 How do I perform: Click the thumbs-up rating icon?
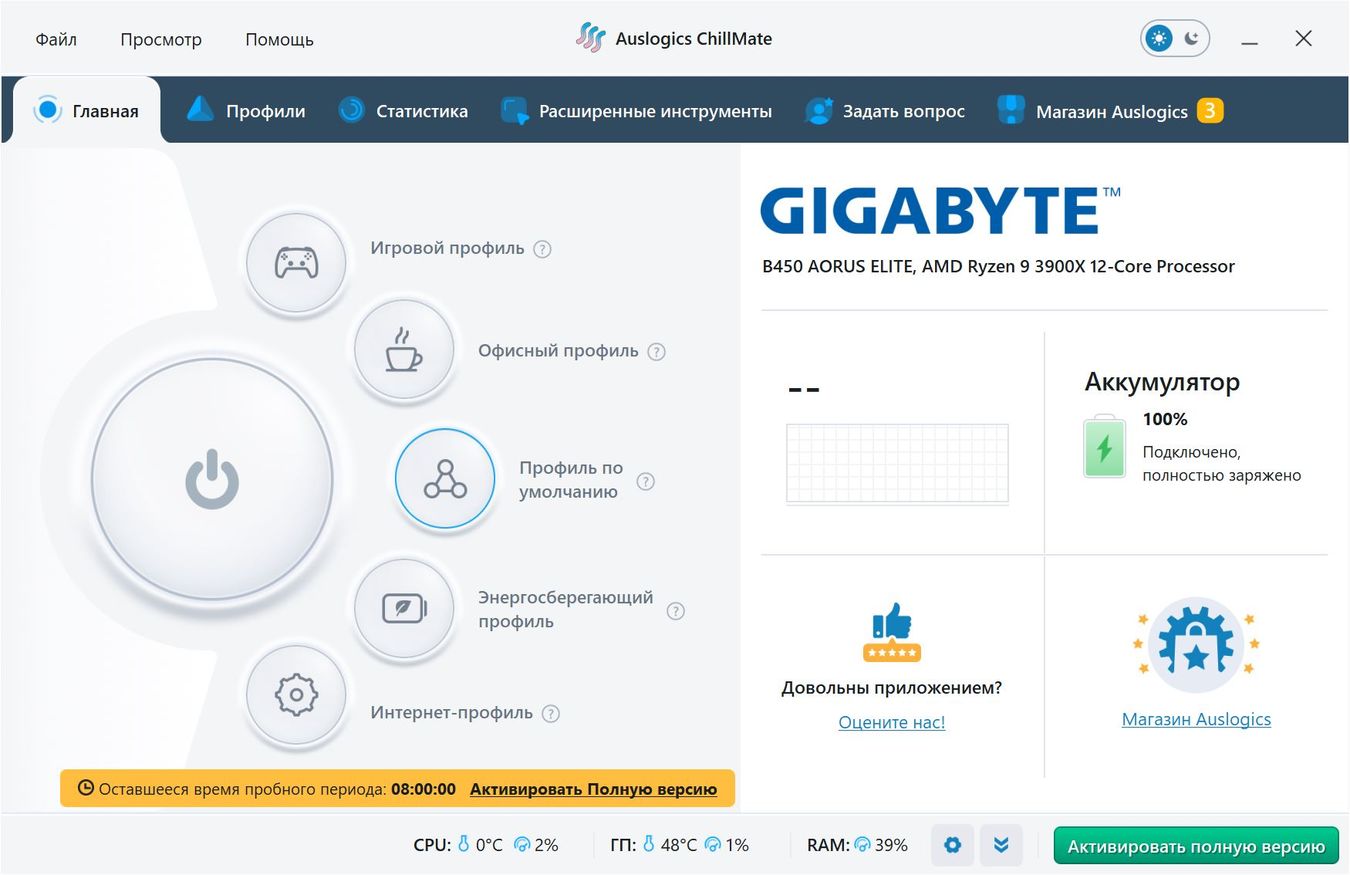point(892,632)
